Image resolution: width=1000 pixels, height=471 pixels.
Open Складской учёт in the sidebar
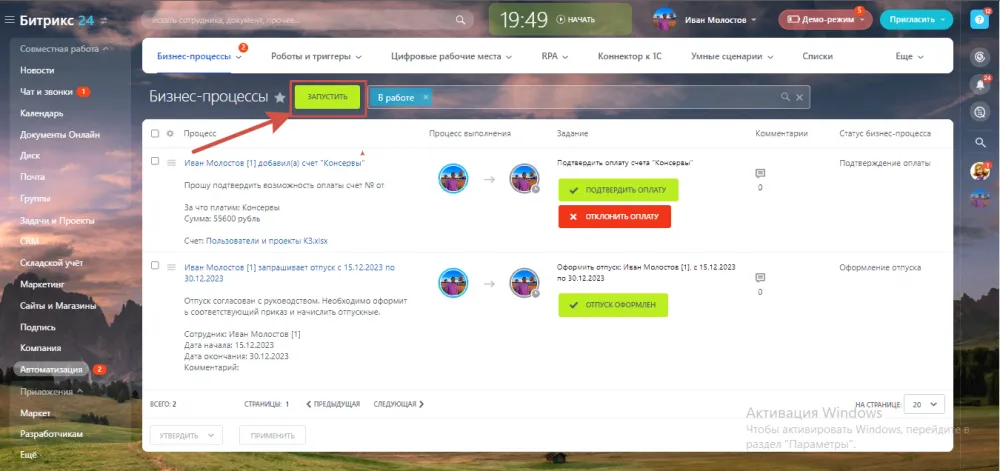click(51, 263)
